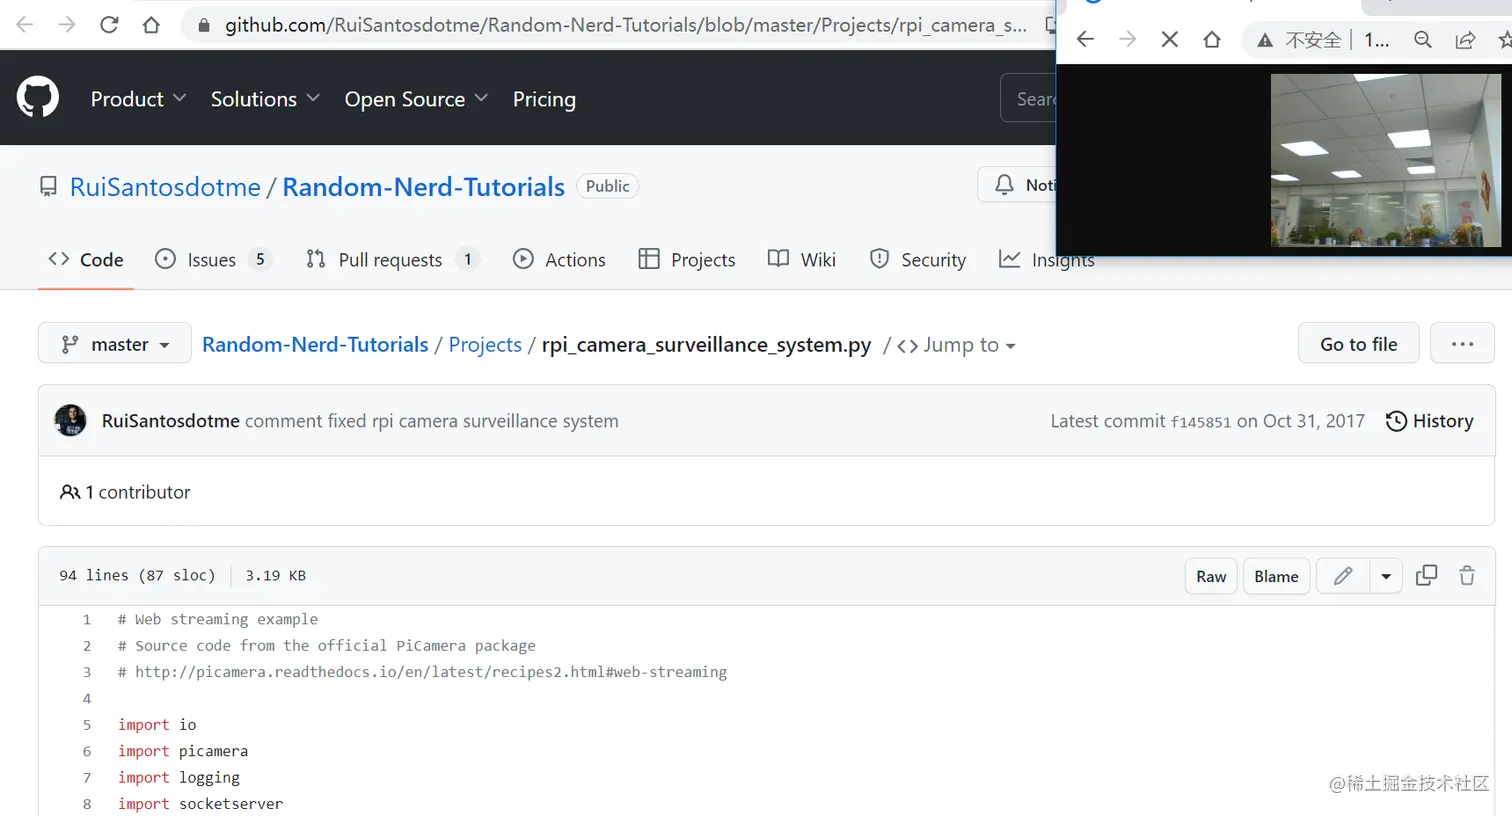Click the lock icon in GitHub address bar
The height and width of the screenshot is (816, 1512).
pyautogui.click(x=204, y=25)
